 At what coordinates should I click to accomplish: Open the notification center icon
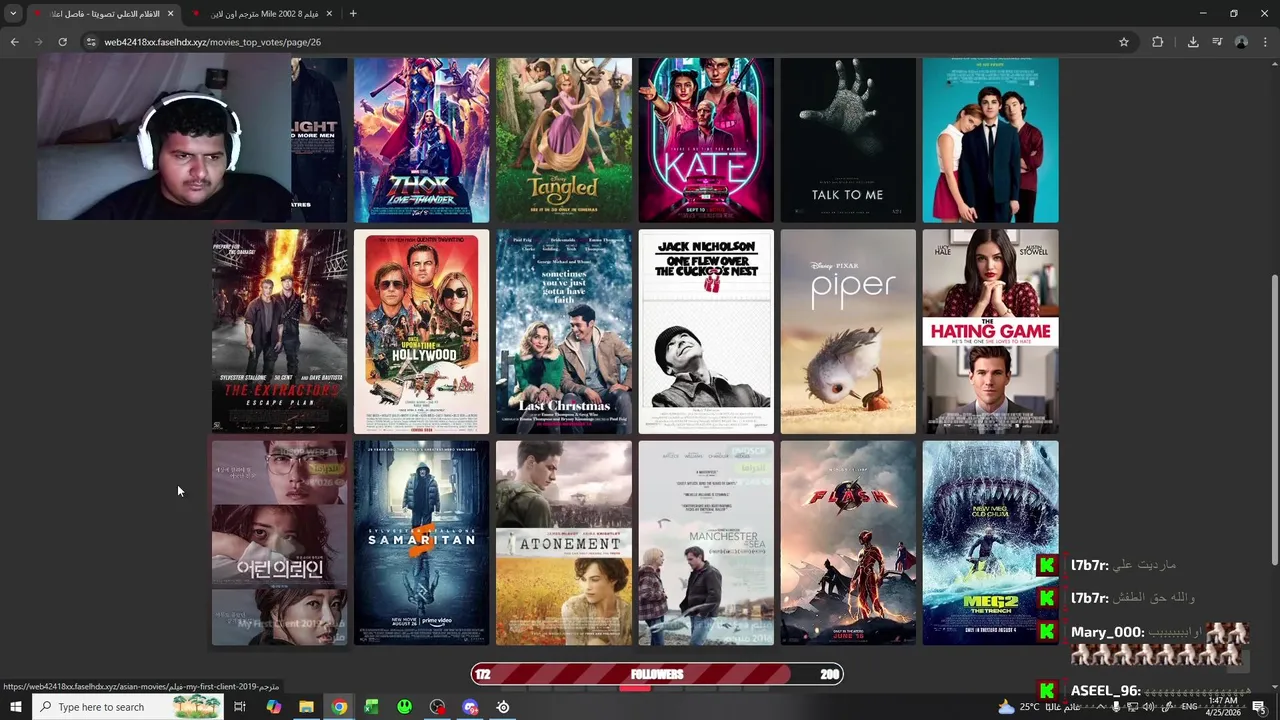(x=1259, y=707)
